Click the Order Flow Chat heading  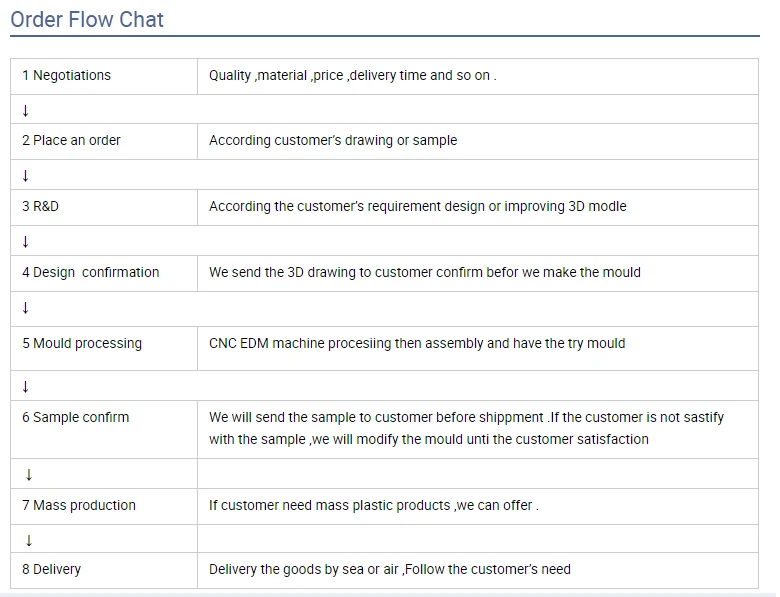click(x=87, y=20)
